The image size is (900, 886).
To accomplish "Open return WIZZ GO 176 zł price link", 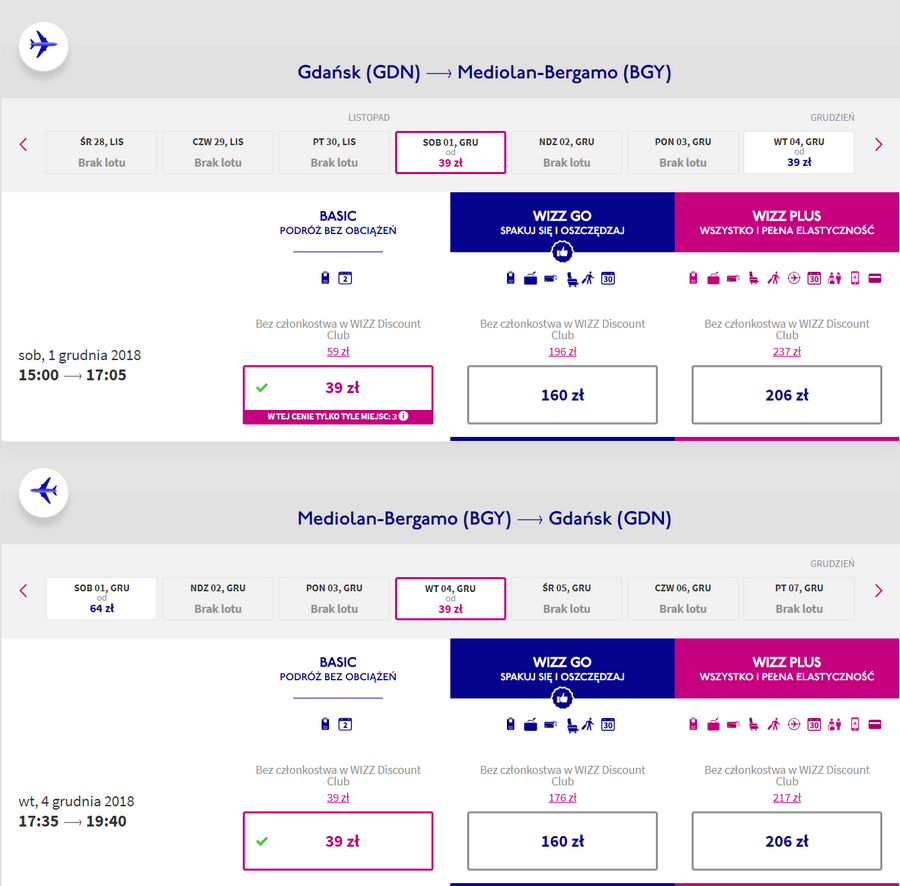I will 562,798.
